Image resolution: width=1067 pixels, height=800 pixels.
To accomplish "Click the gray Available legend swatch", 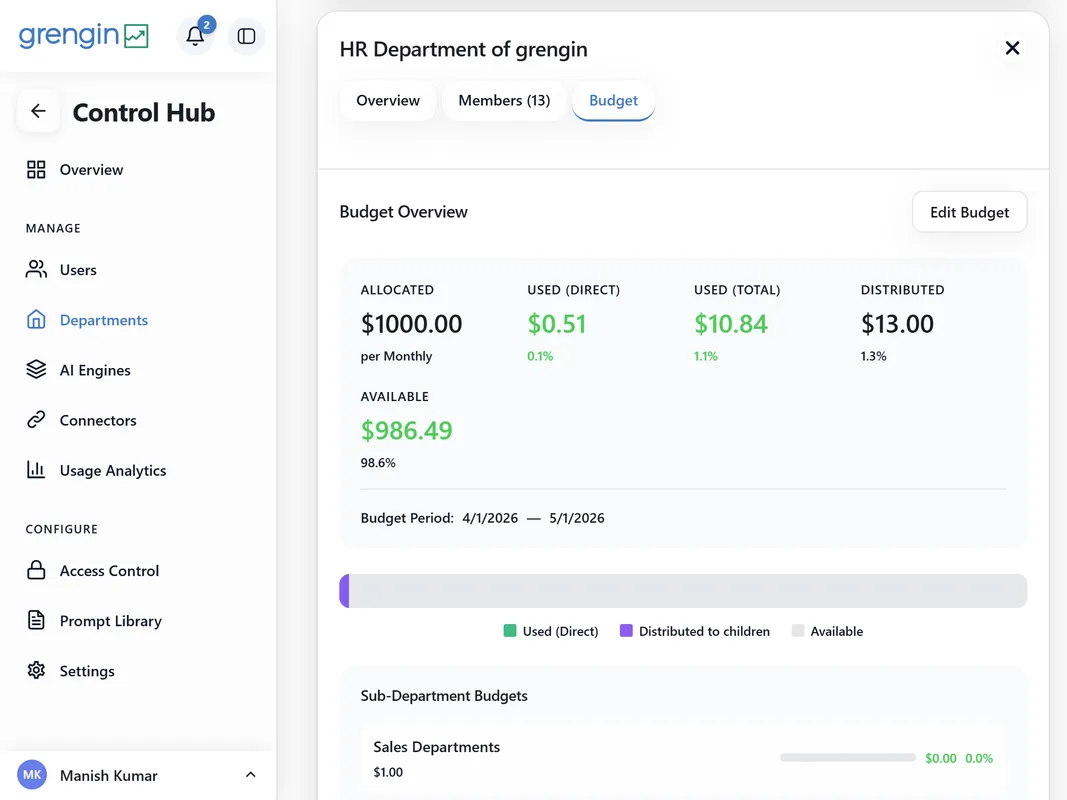I will 798,631.
